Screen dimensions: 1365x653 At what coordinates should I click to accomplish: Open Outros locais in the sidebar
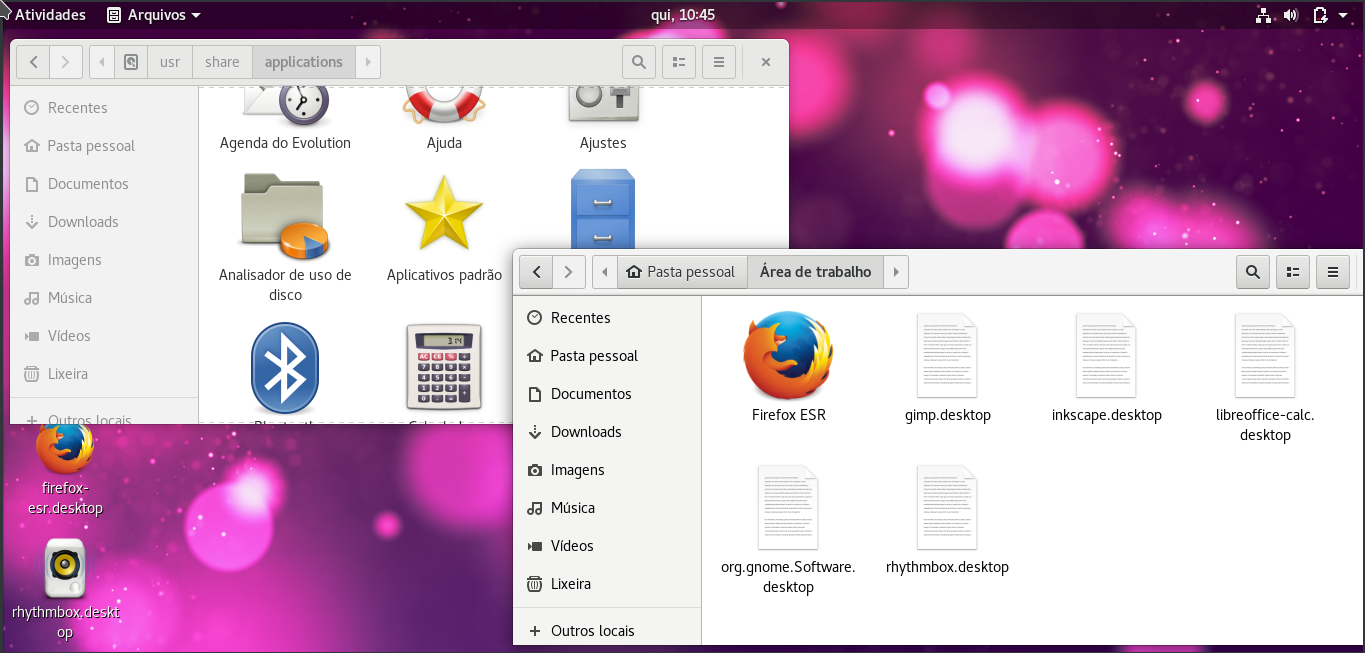click(594, 630)
